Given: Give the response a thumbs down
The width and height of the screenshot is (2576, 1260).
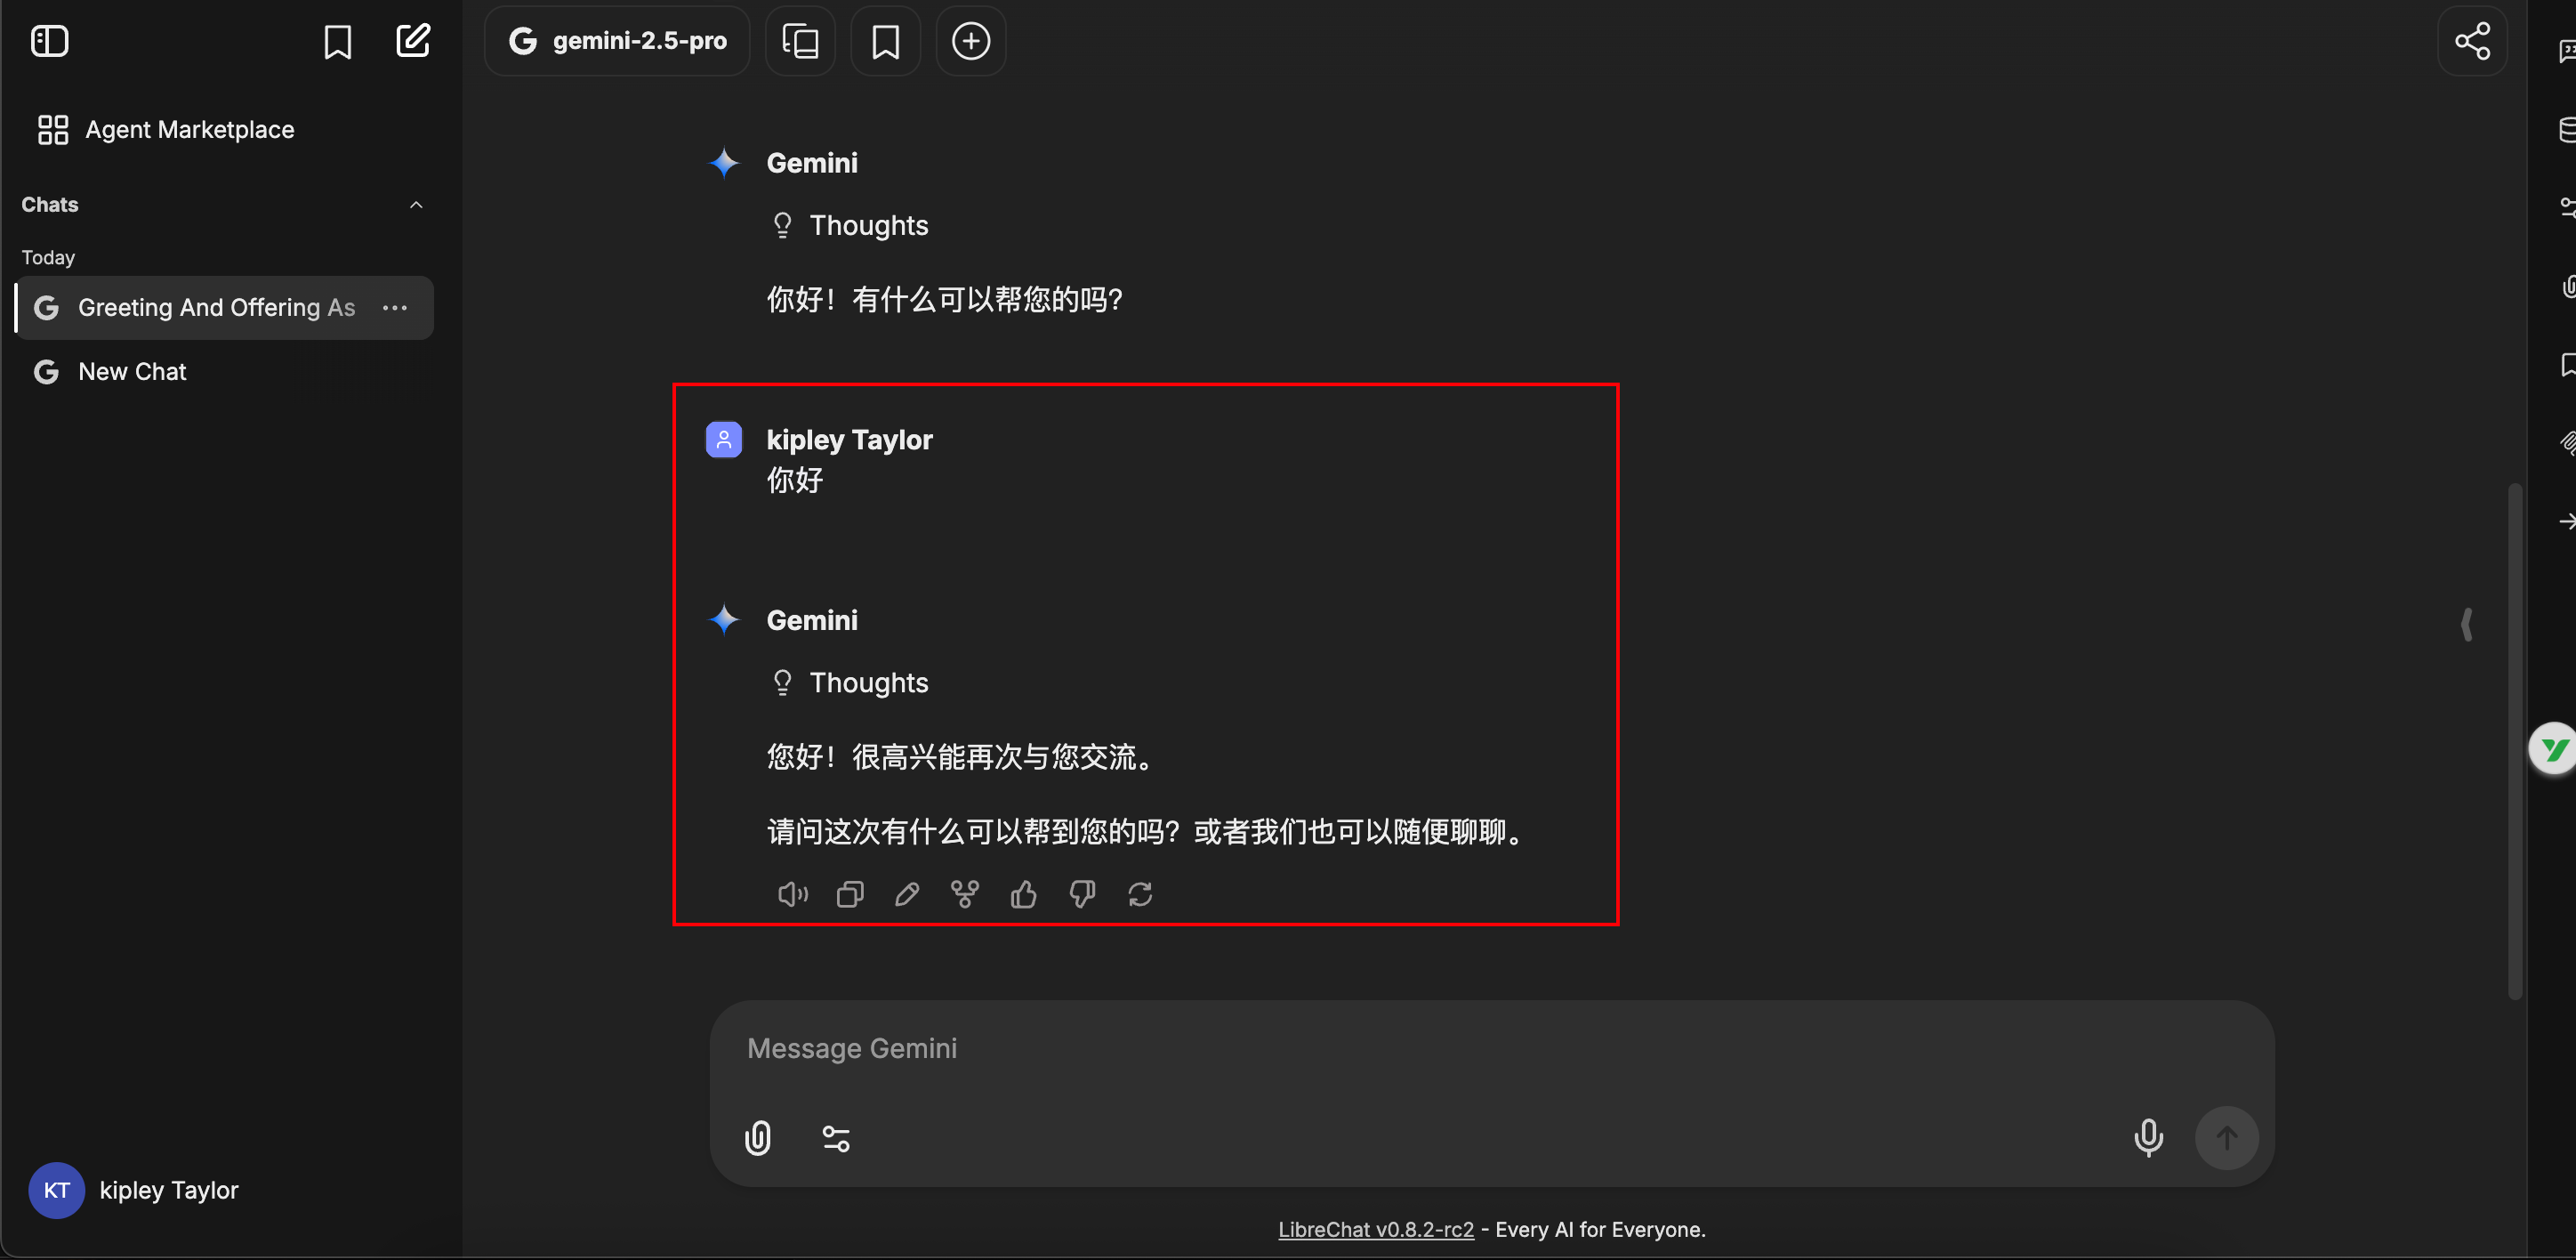Looking at the screenshot, I should click(x=1082, y=894).
